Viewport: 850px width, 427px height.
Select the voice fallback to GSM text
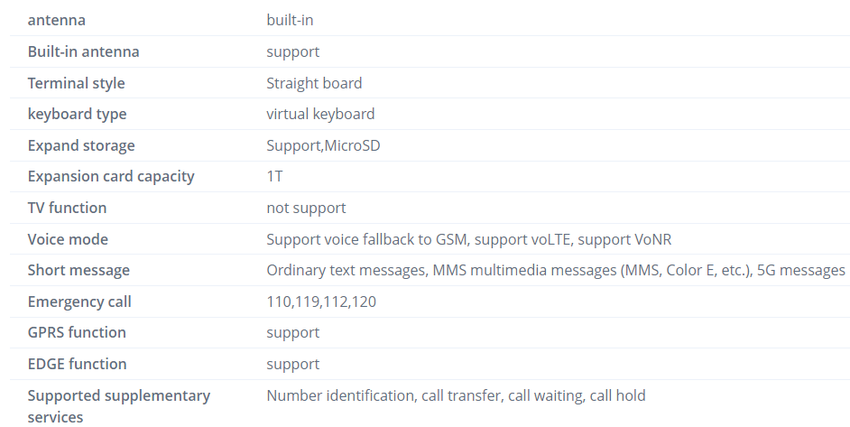pyautogui.click(x=366, y=239)
